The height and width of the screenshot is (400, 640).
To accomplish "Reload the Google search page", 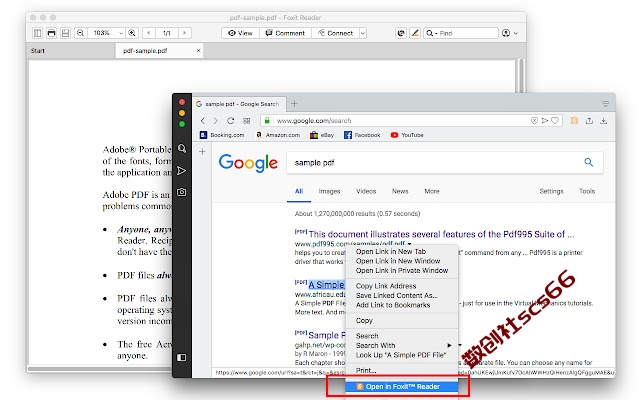I will point(231,121).
